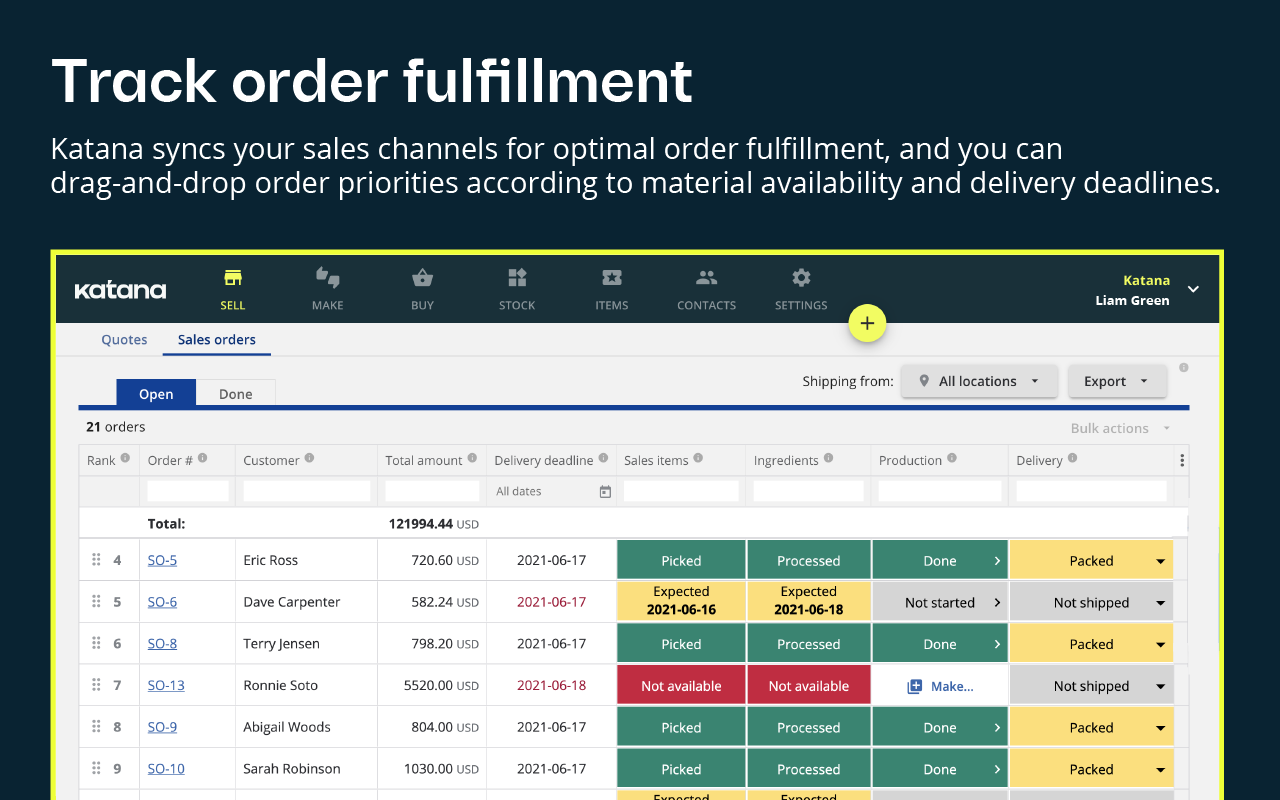Click the info icon next to Sales items
Viewport: 1280px width, 800px height.
point(698,458)
